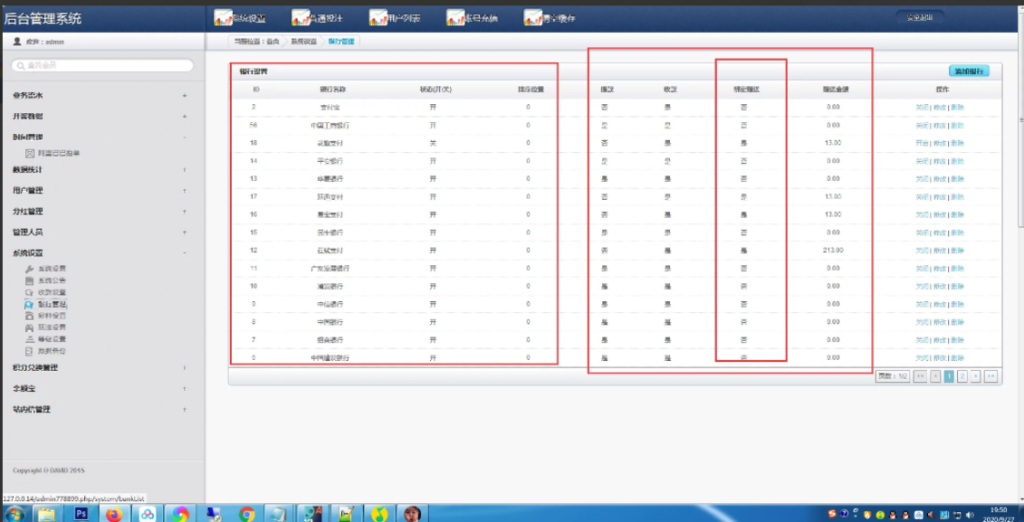Click the 213.00 amount cell
The width and height of the screenshot is (1024, 522).
point(833,250)
